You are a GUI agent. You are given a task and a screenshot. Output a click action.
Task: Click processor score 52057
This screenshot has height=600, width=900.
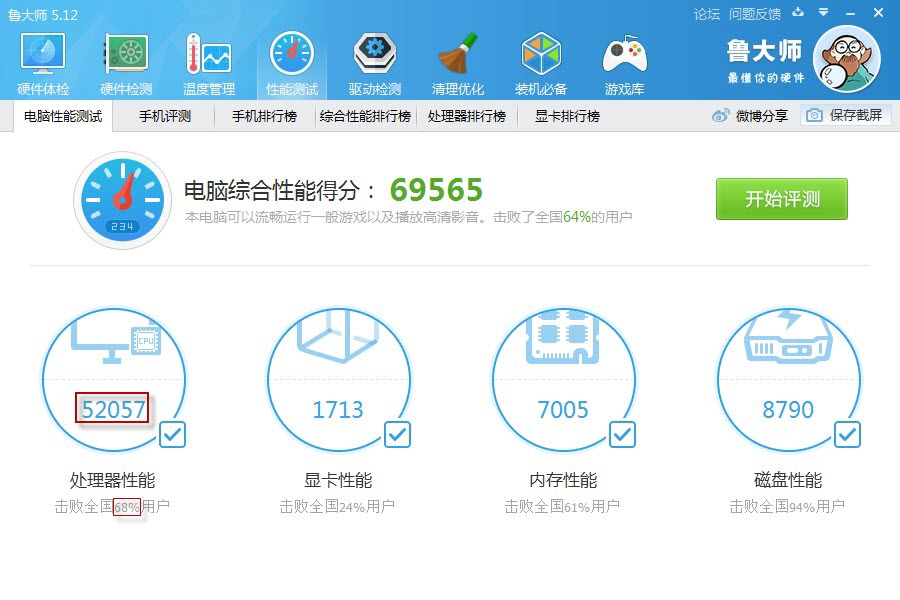113,409
